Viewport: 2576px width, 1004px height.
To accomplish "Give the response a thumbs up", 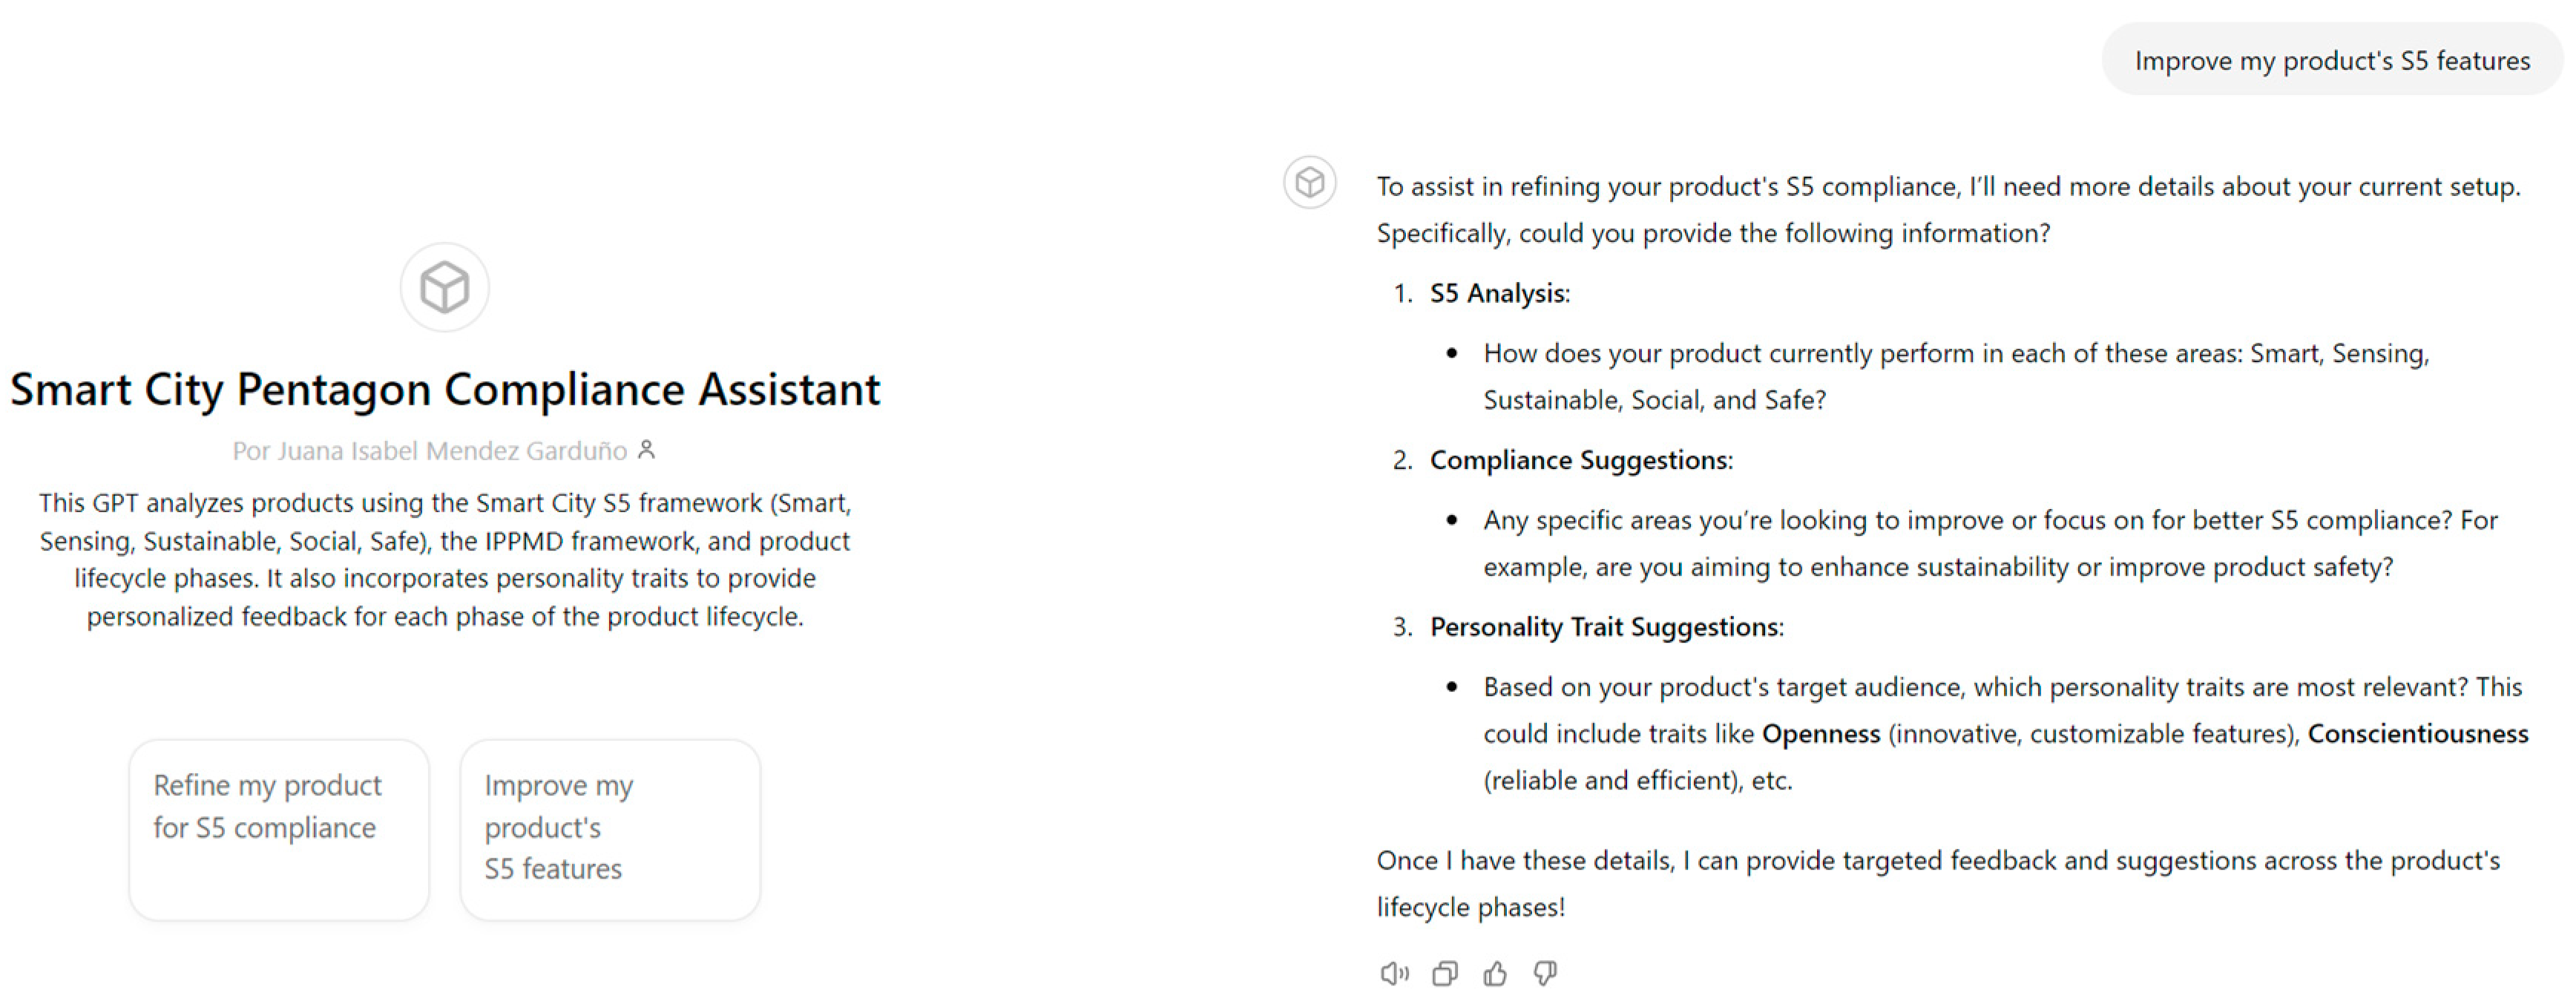I will [x=1495, y=973].
